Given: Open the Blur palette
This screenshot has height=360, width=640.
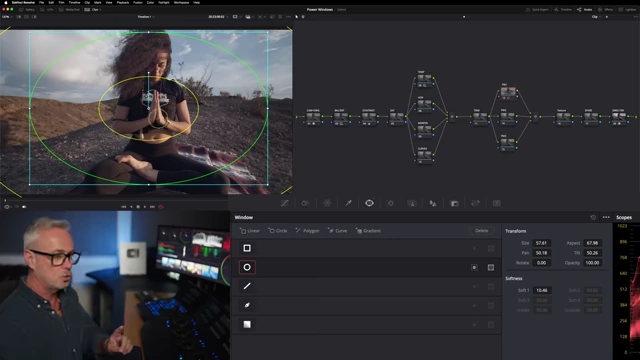Looking at the screenshot, I should [433, 203].
